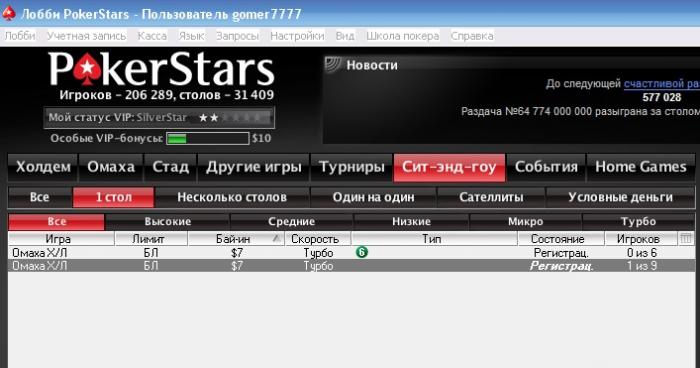This screenshot has width=700, height=368.
Task: Open the Лобби menu
Action: point(20,36)
